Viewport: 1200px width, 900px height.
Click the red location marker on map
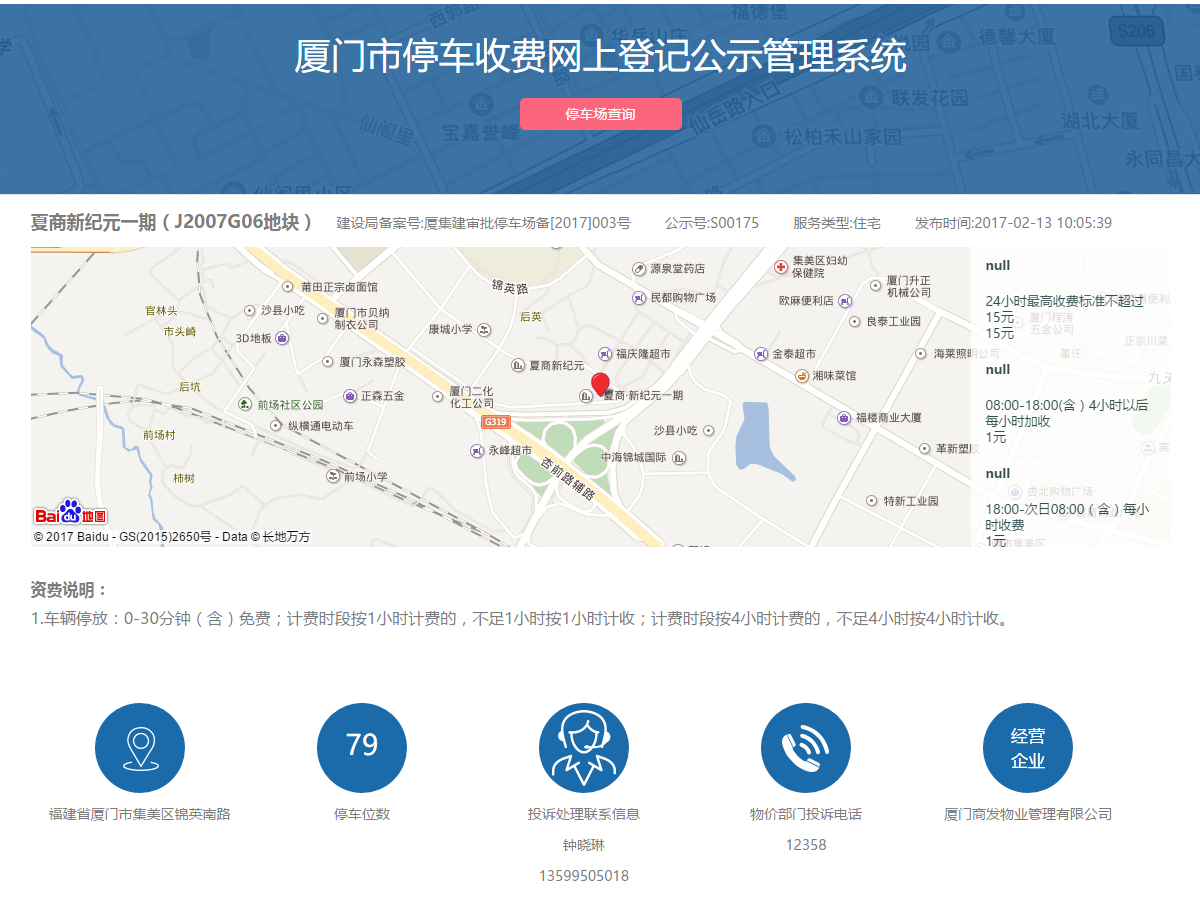[x=600, y=386]
